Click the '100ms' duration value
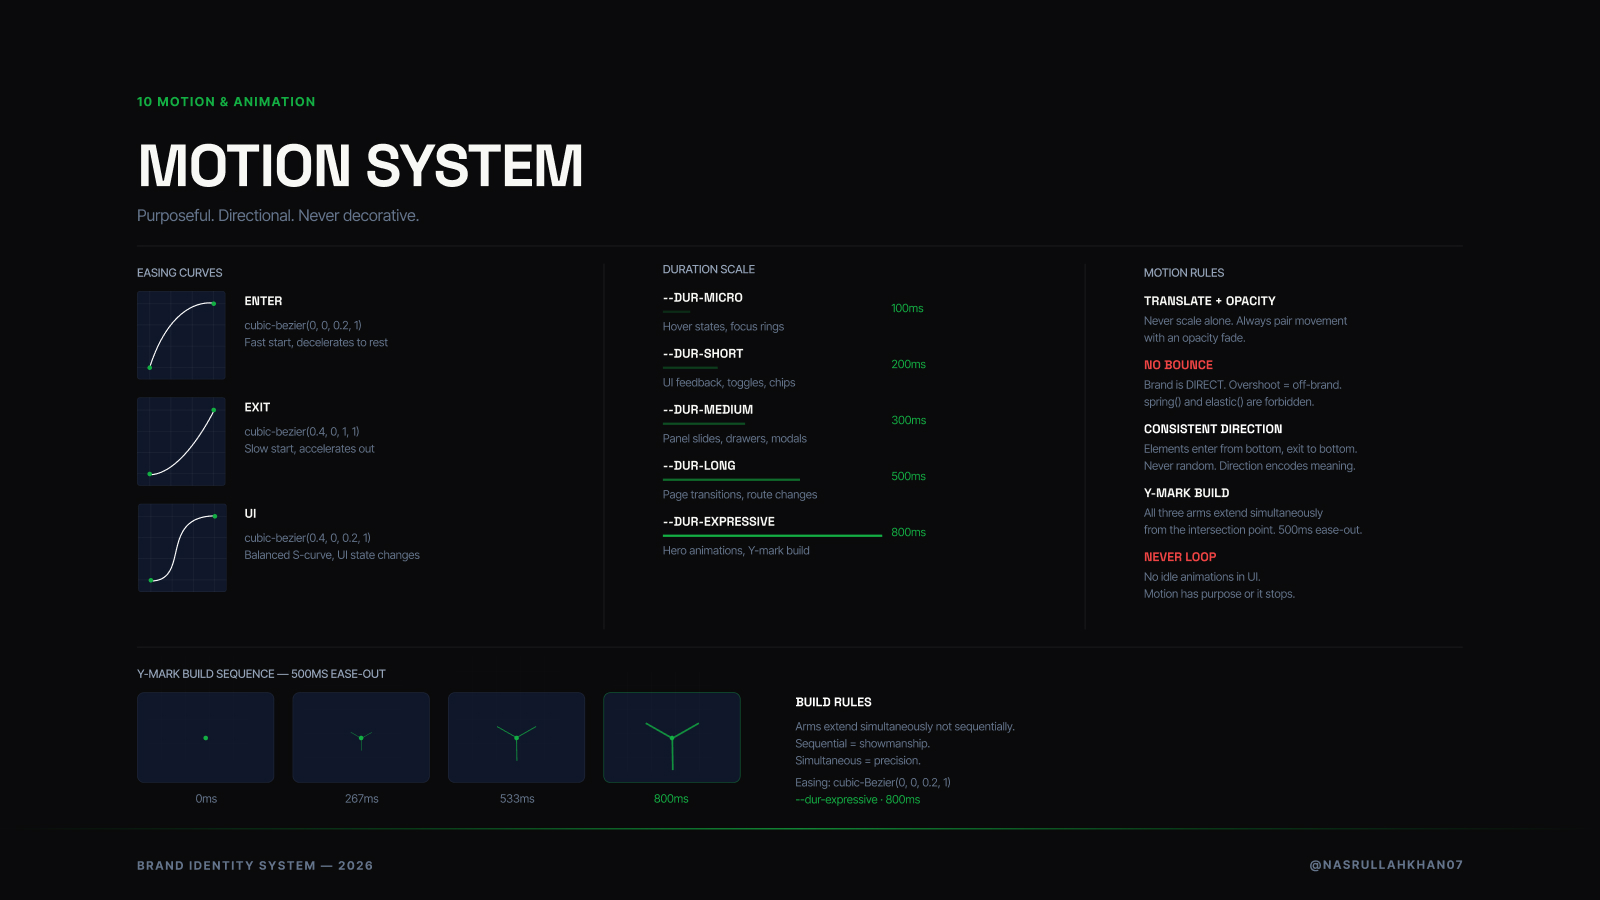1600x900 pixels. (907, 308)
